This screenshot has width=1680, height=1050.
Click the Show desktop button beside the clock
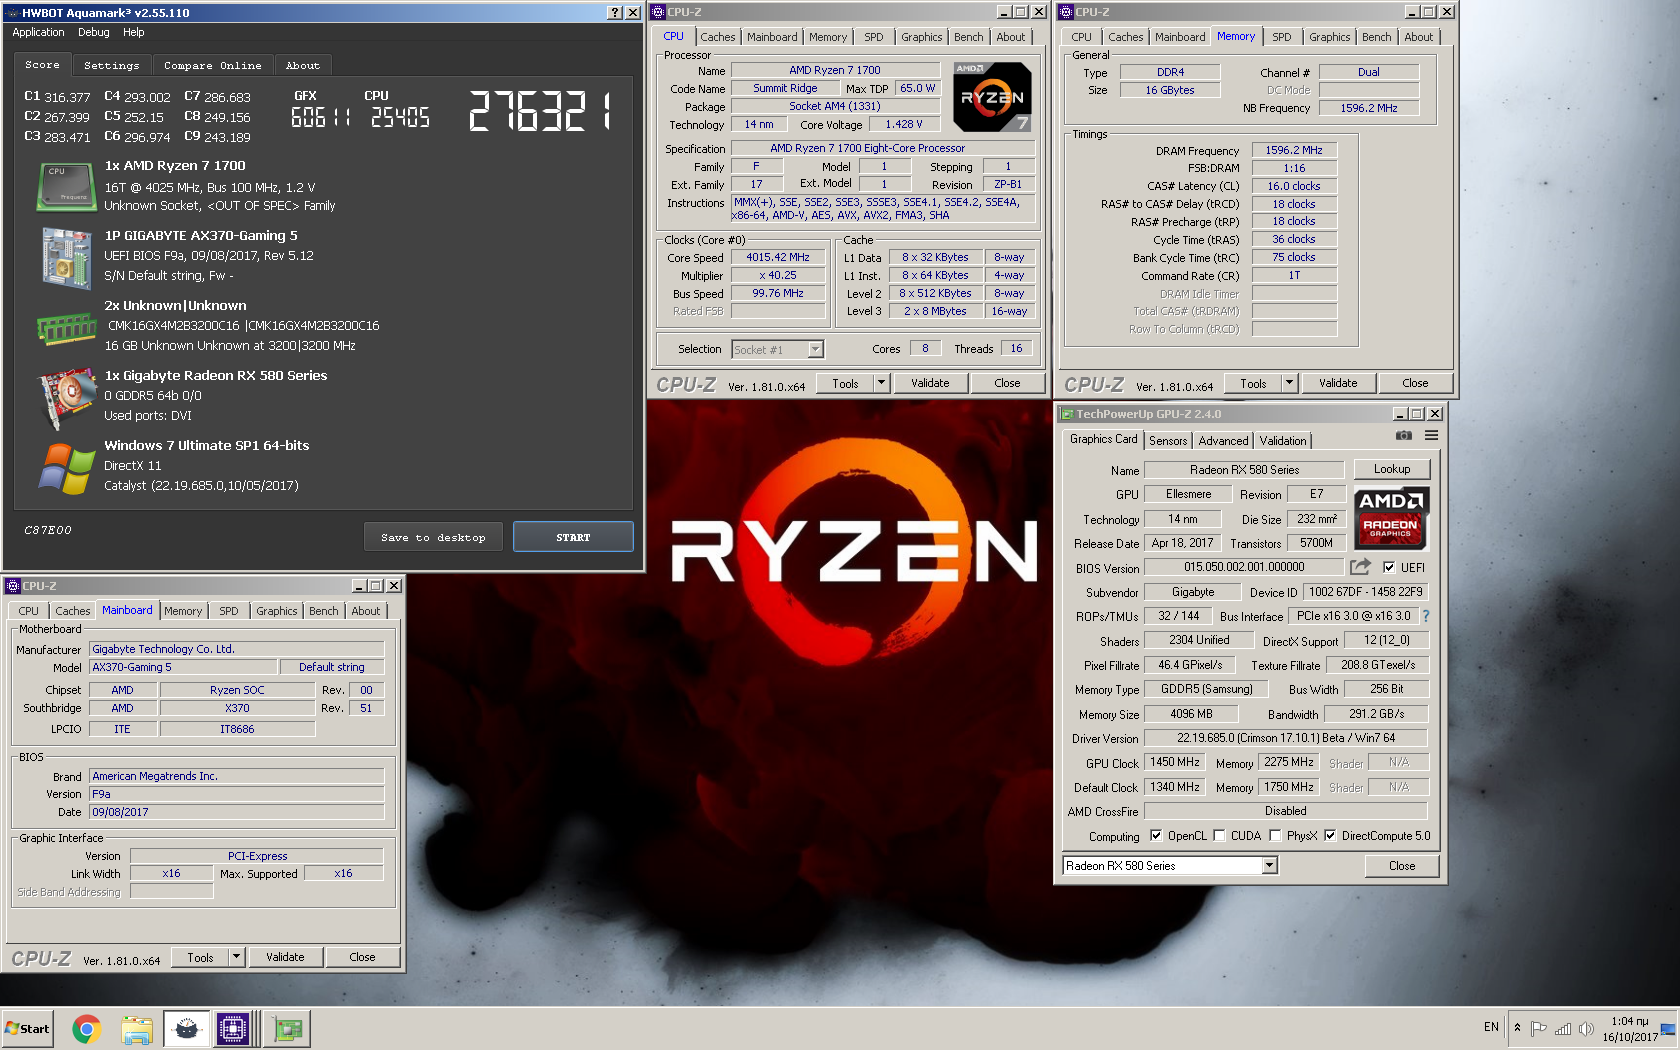point(1670,1028)
